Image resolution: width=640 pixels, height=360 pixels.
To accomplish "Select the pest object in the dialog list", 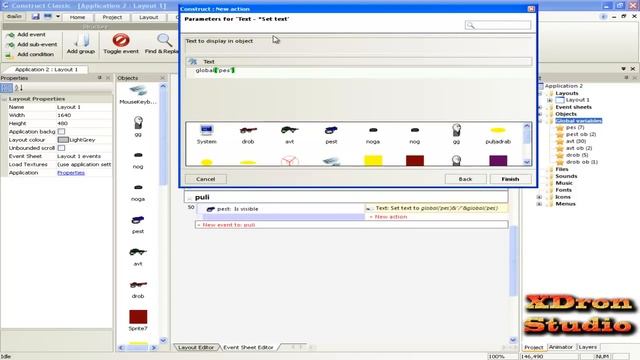I will (x=331, y=135).
